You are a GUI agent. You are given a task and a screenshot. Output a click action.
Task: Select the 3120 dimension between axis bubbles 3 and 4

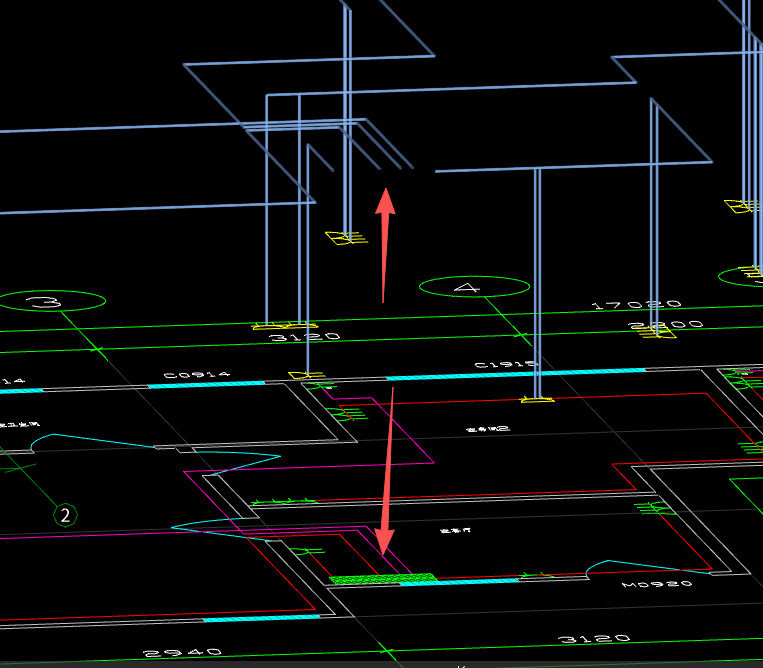305,337
